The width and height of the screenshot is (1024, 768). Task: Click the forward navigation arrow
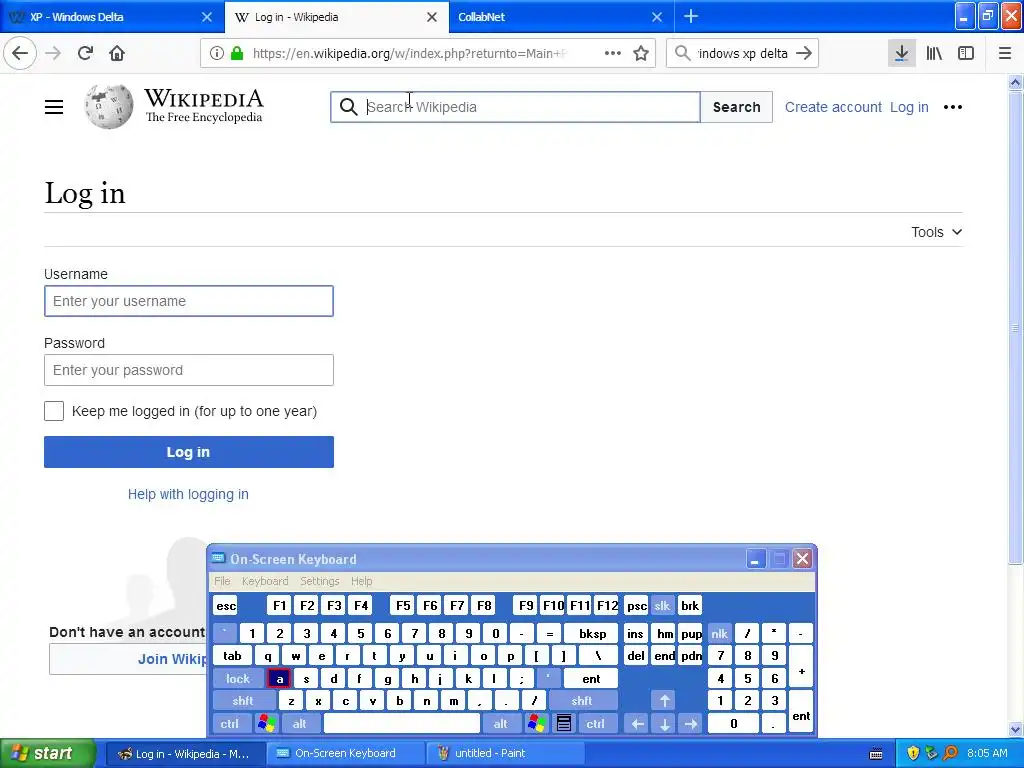click(x=53, y=53)
